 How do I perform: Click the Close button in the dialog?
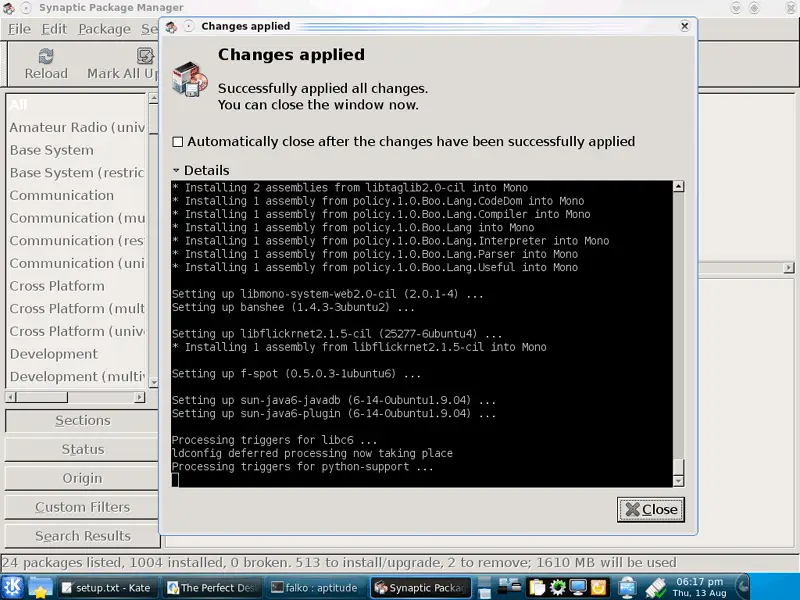point(651,509)
